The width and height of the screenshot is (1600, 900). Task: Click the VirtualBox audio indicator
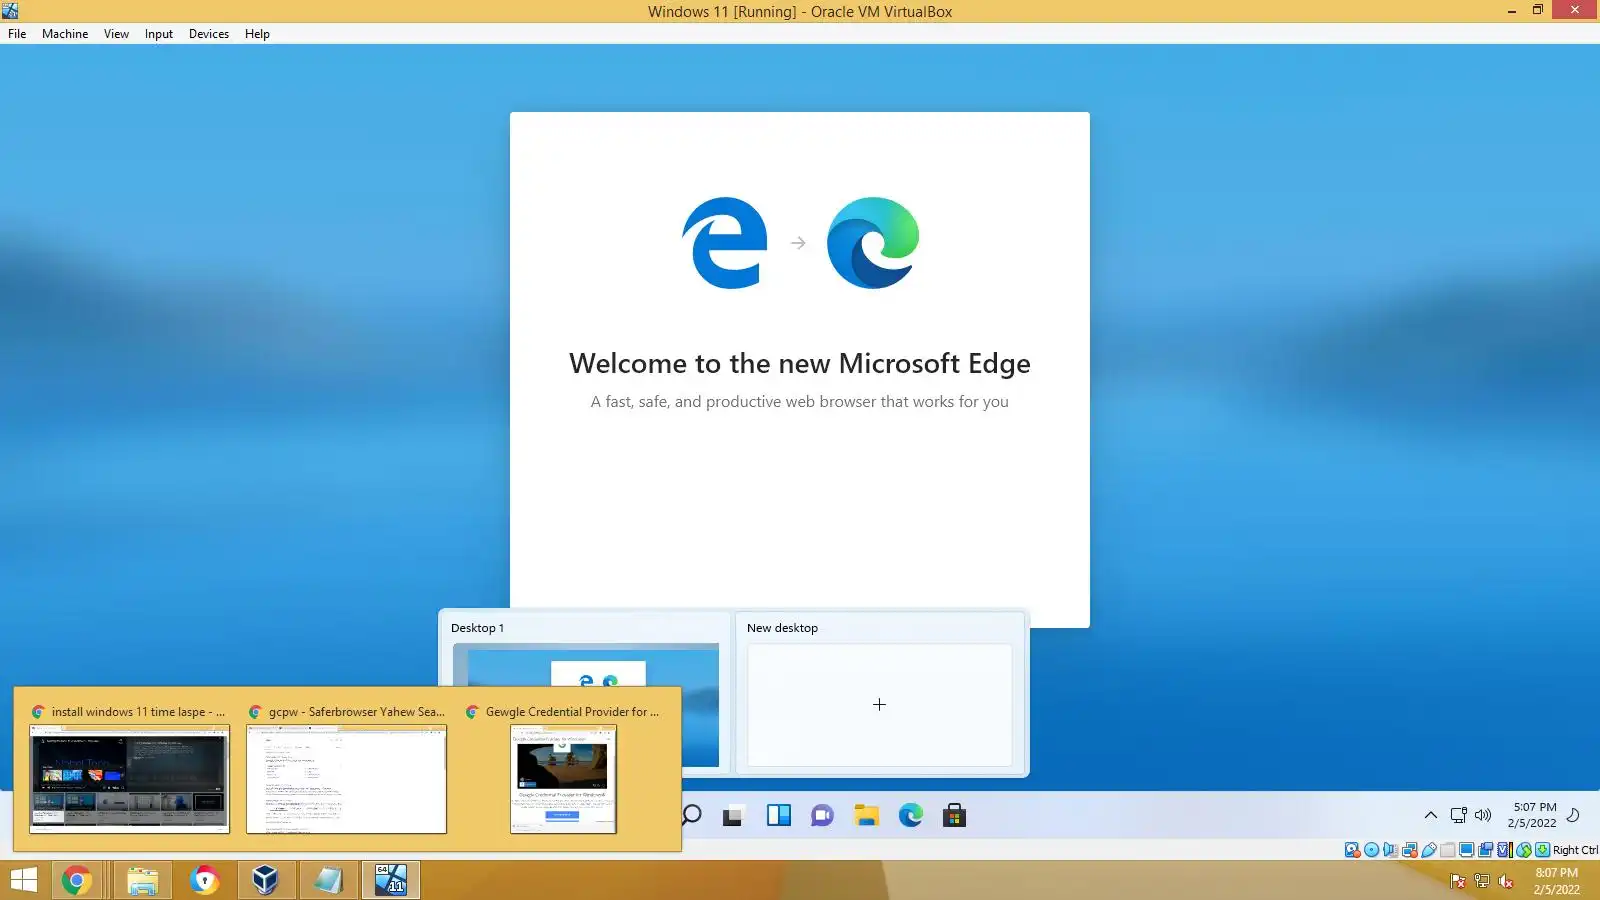(x=1390, y=850)
